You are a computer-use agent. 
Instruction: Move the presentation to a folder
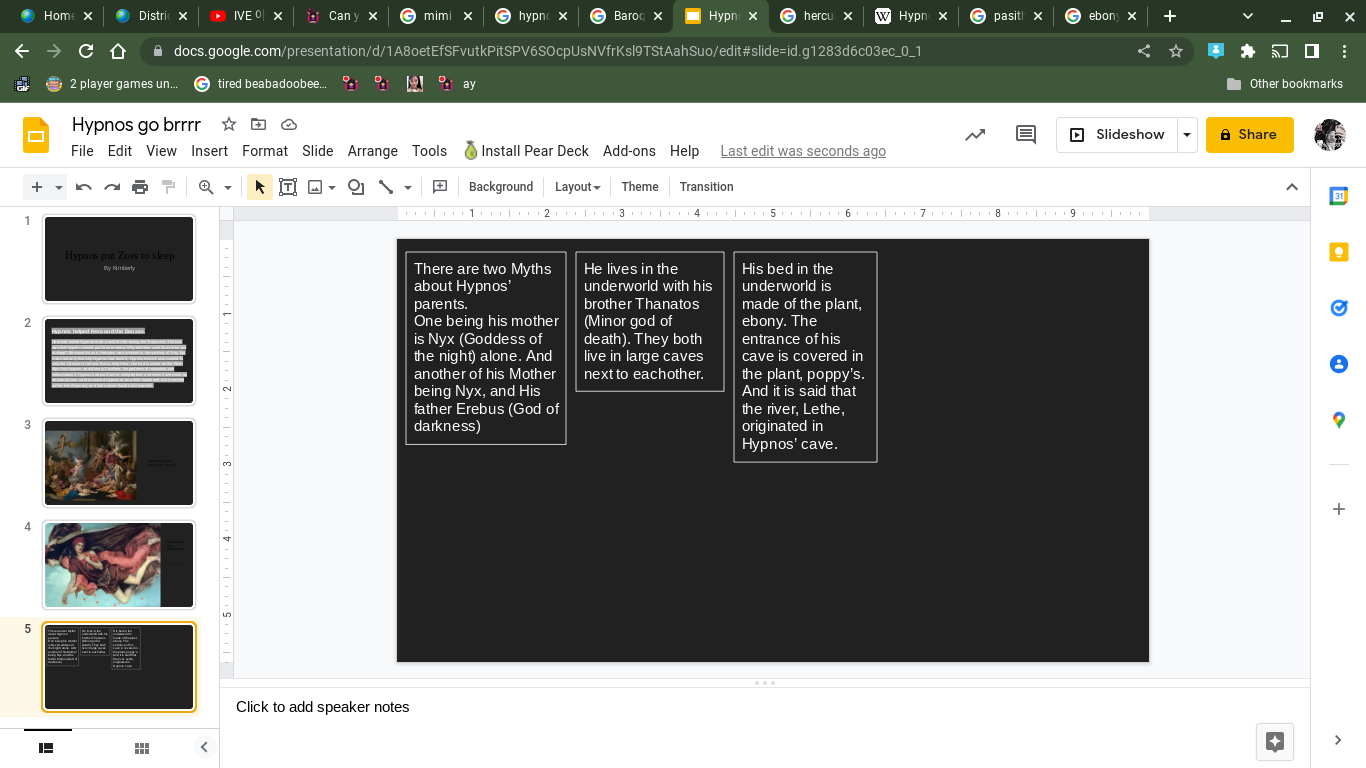point(259,124)
